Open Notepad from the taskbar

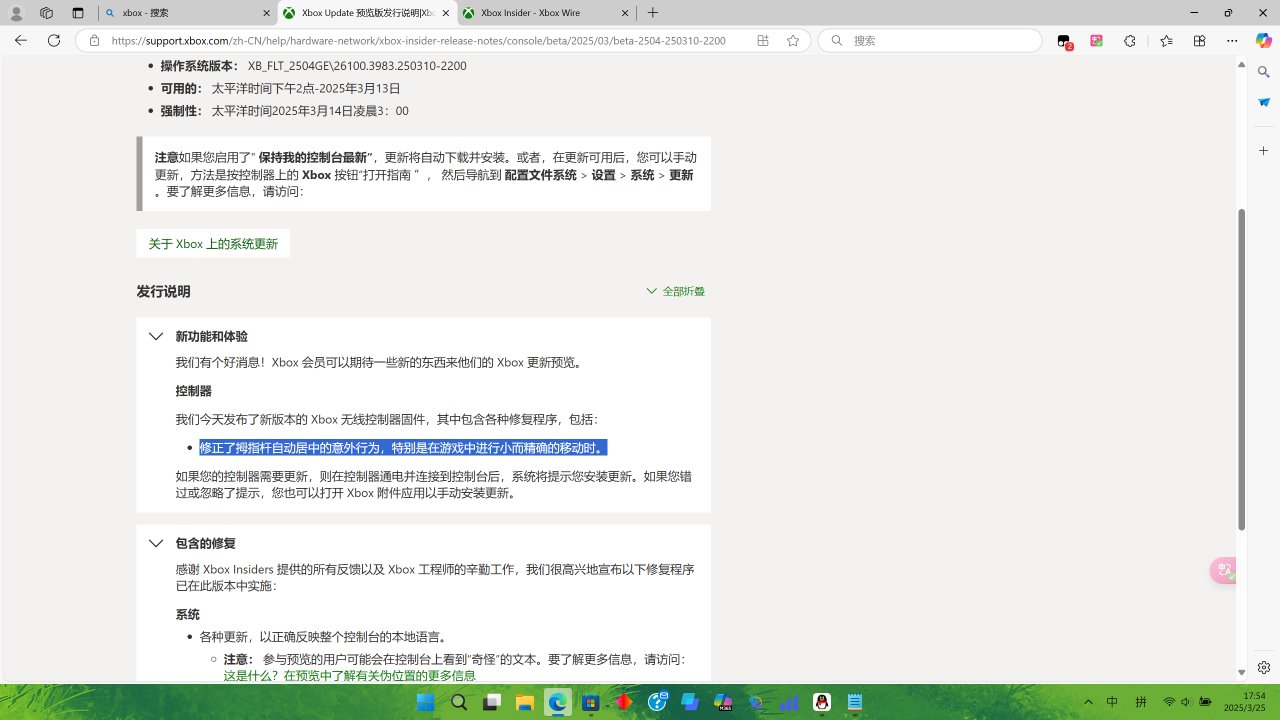tap(855, 702)
